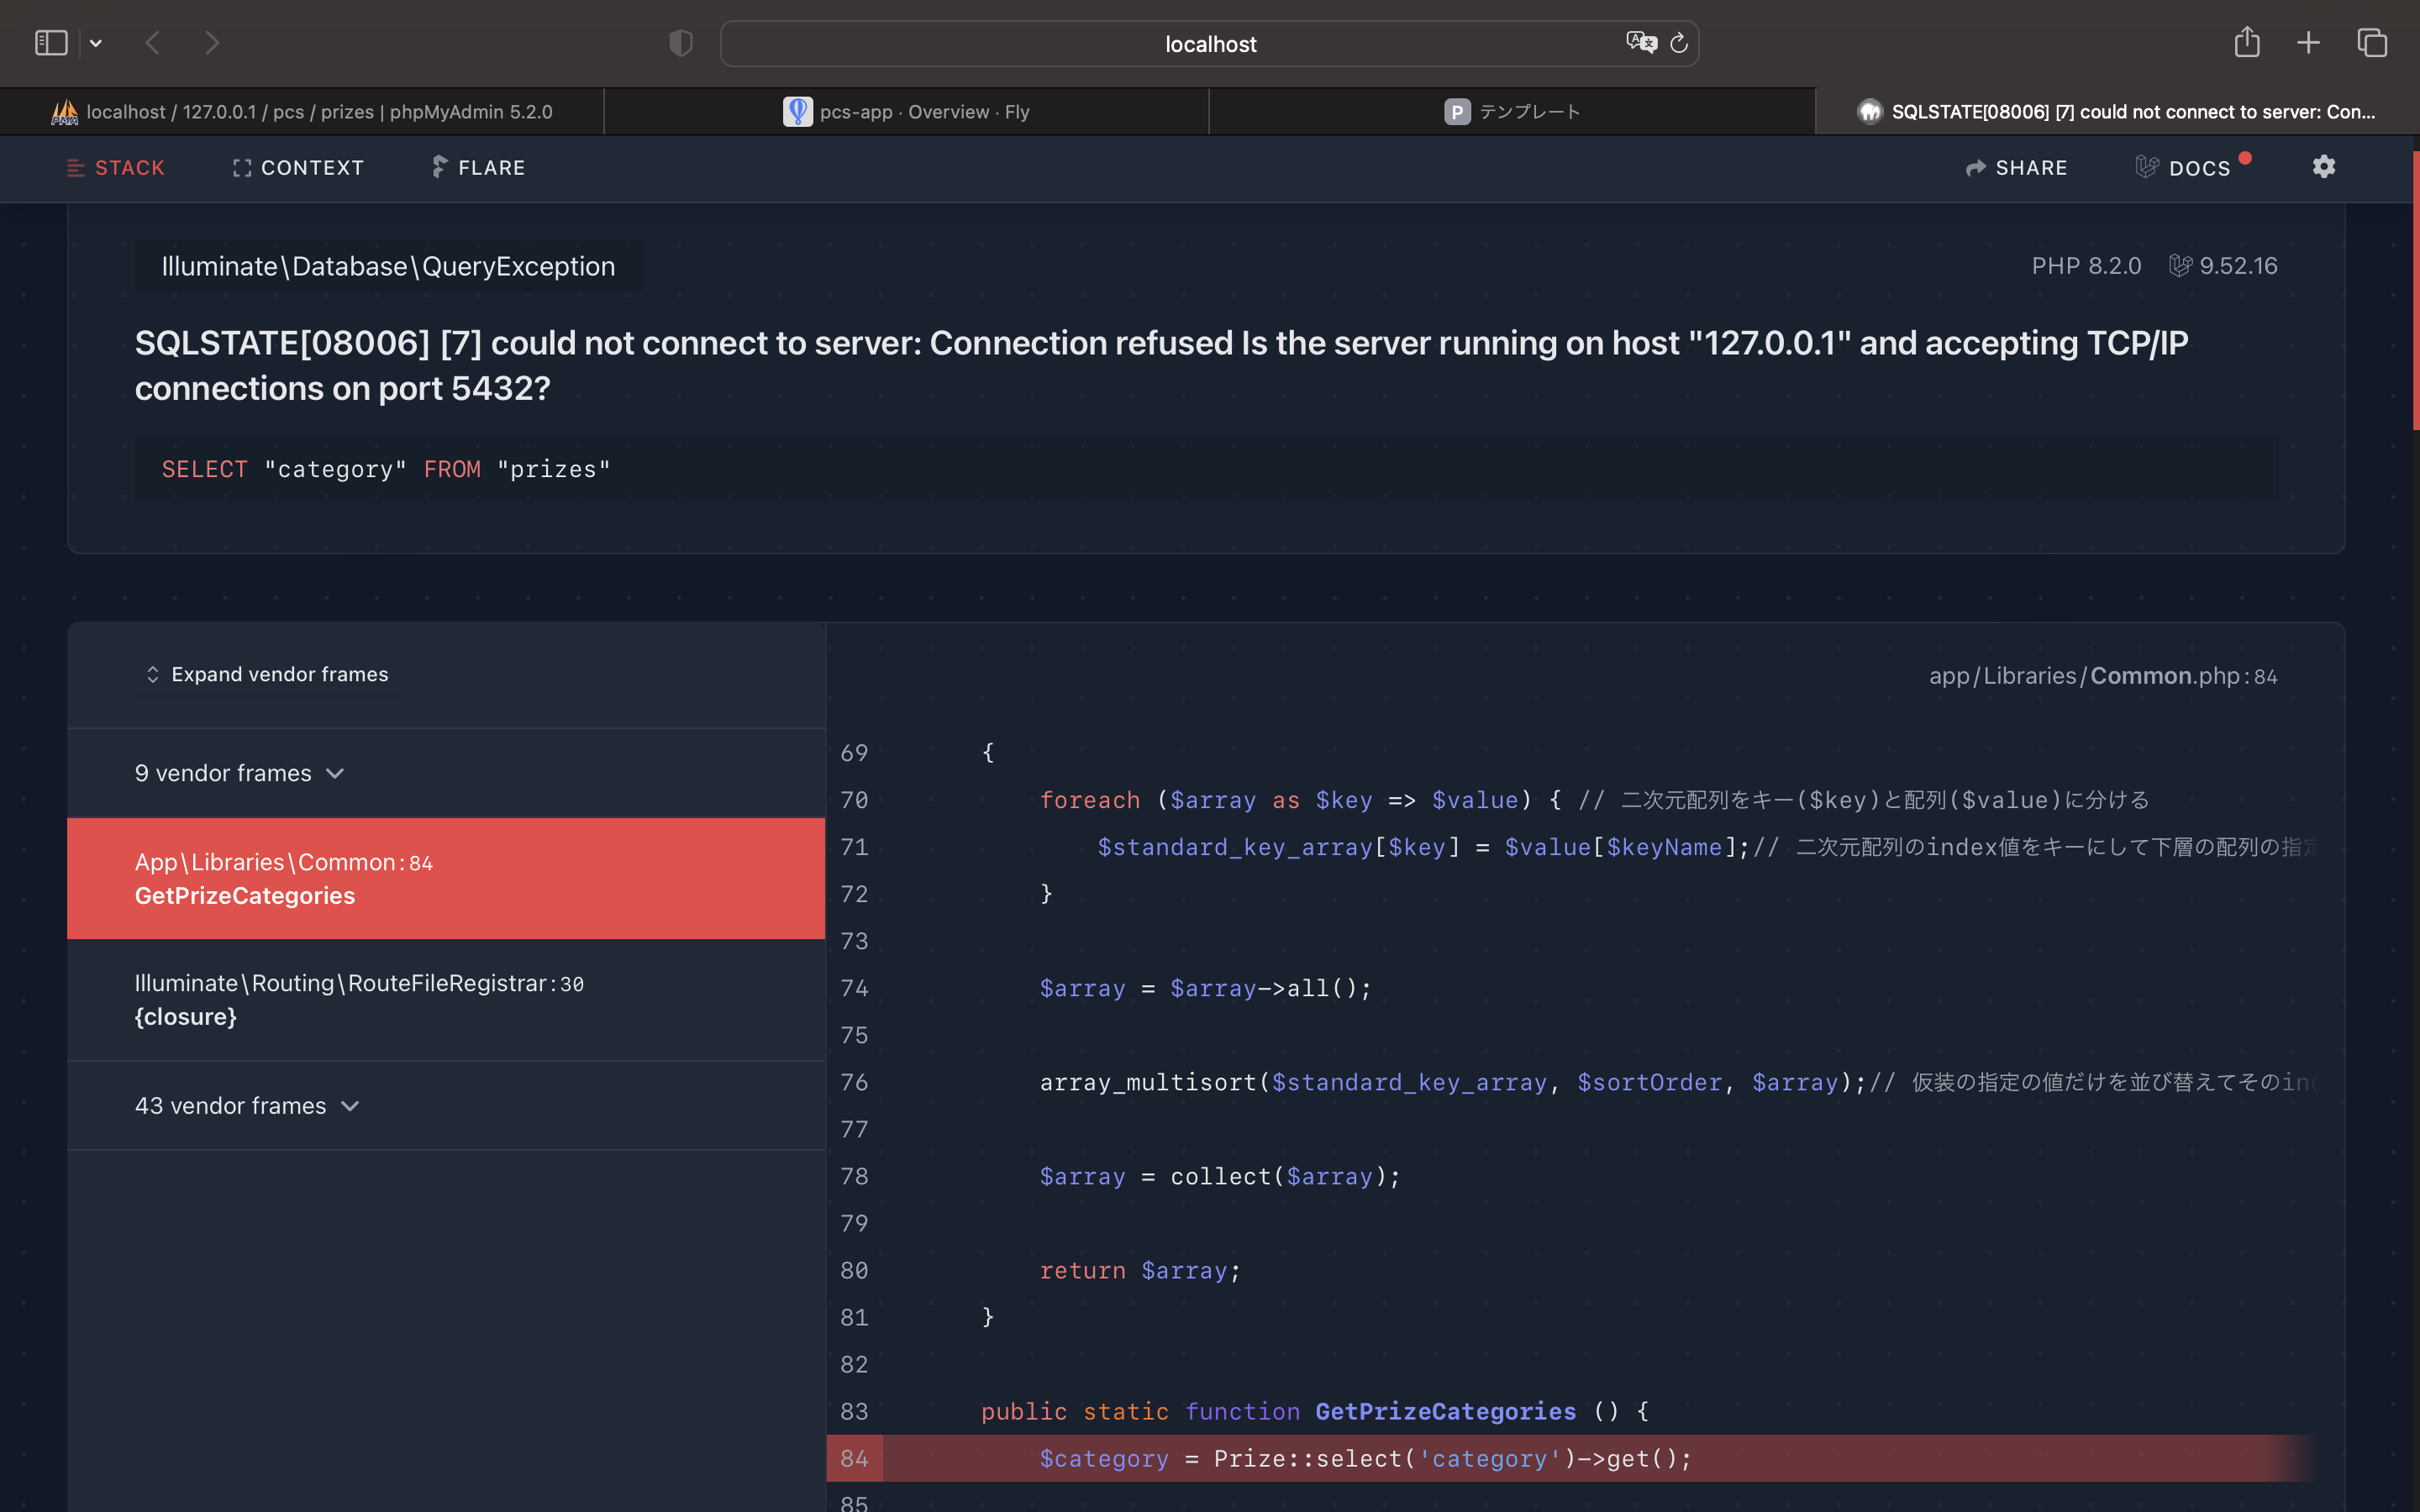Click the Safari sidebar toggle icon
This screenshot has width=2420, height=1512.
(x=51, y=43)
